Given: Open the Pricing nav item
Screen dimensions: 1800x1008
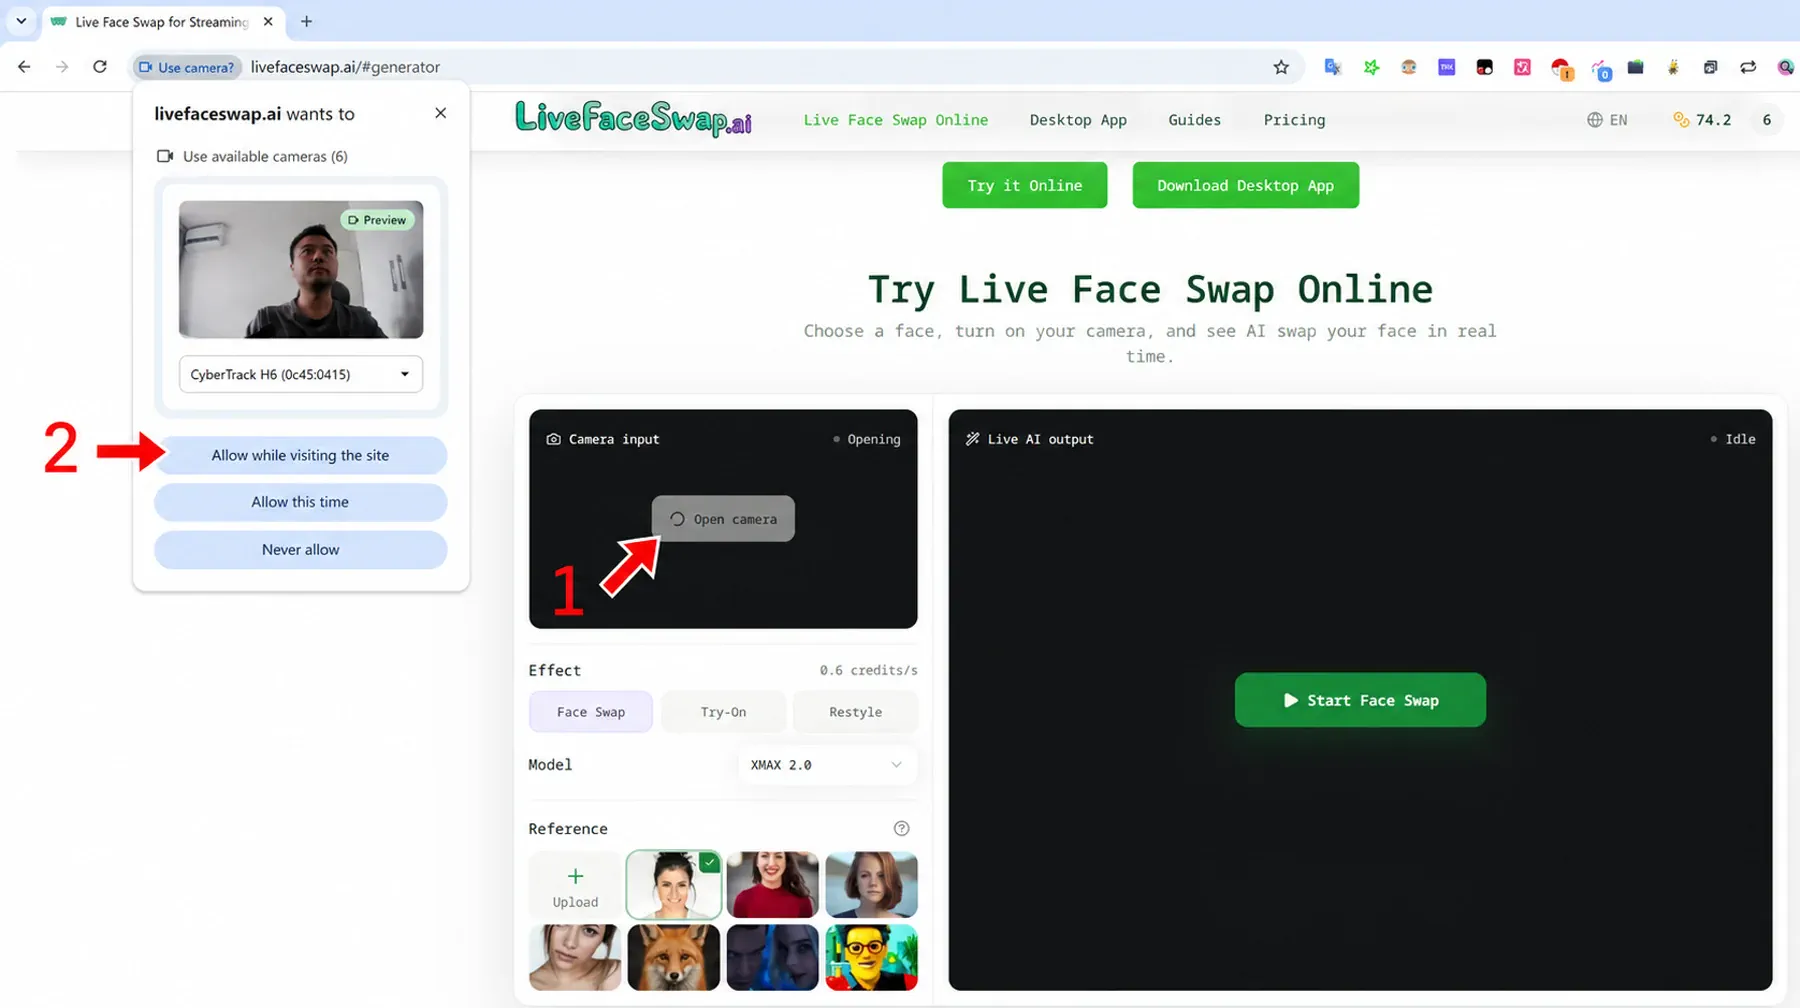Looking at the screenshot, I should 1294,120.
